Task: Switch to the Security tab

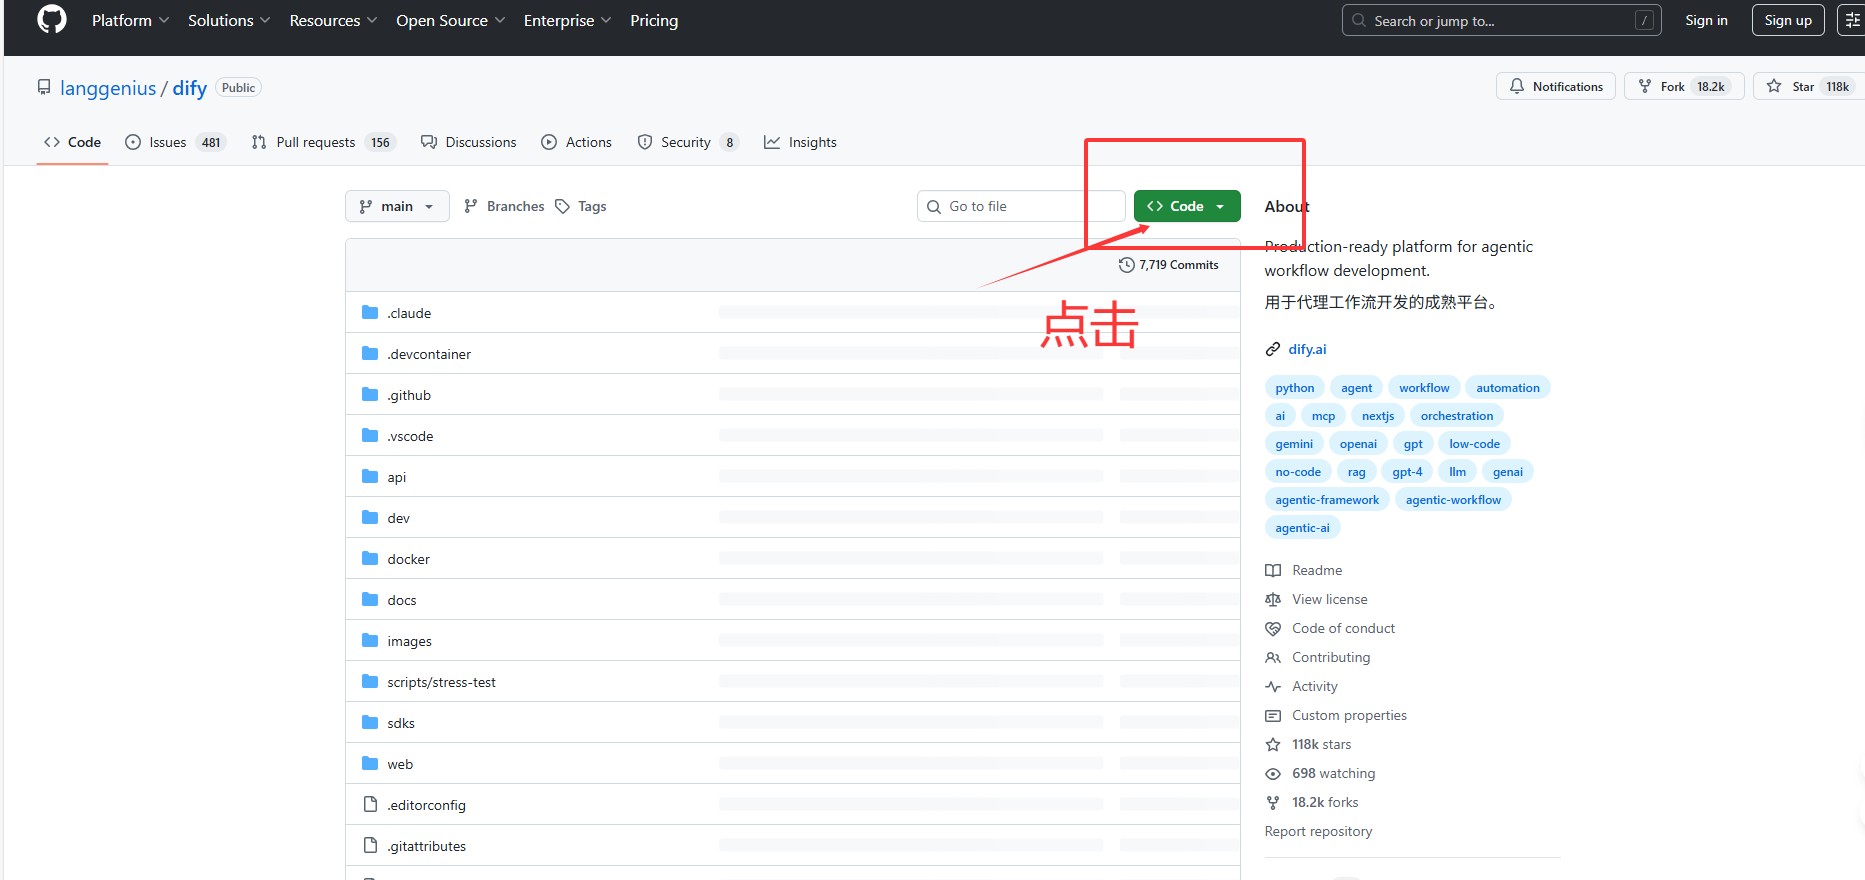Action: click(x=688, y=142)
